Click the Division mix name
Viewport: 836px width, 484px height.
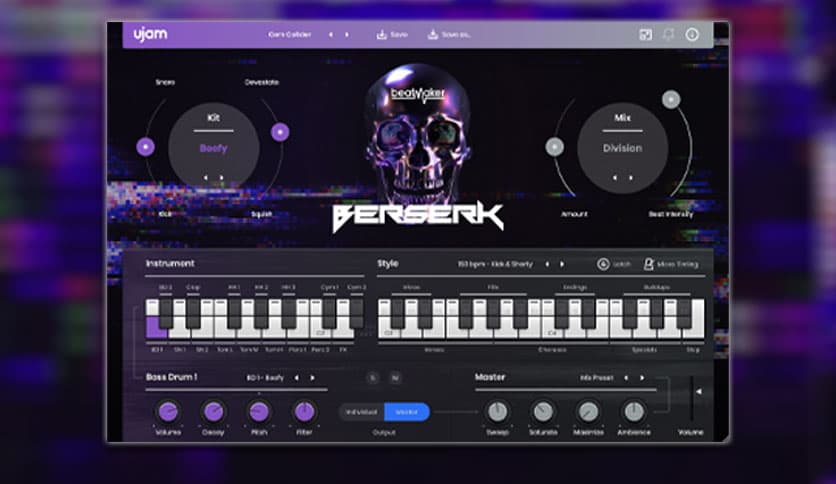pos(622,148)
